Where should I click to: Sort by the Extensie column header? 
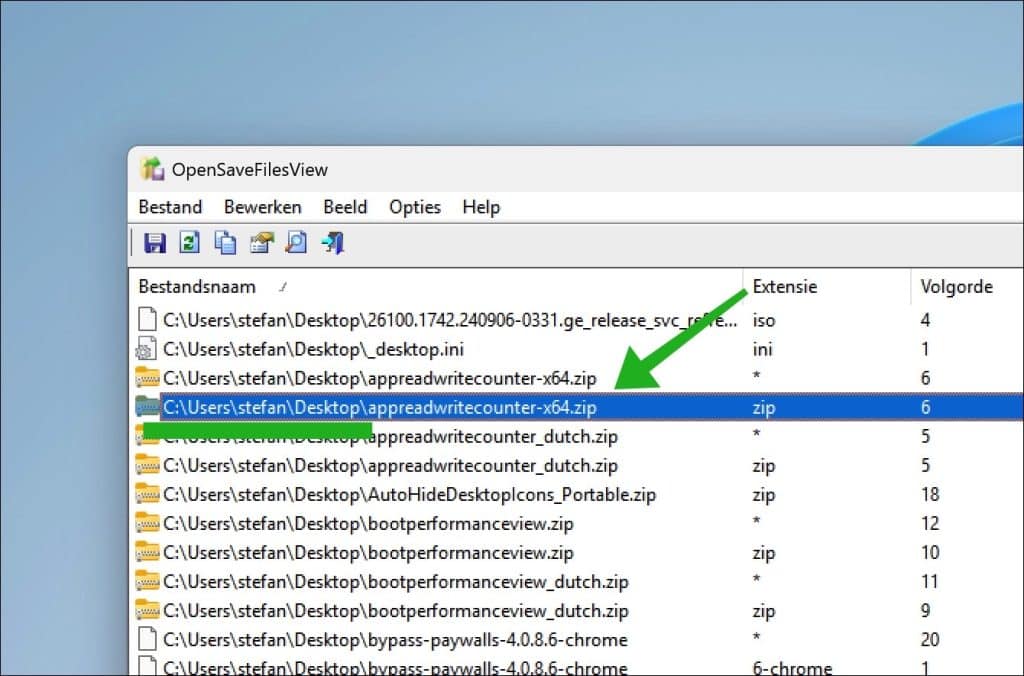[784, 287]
